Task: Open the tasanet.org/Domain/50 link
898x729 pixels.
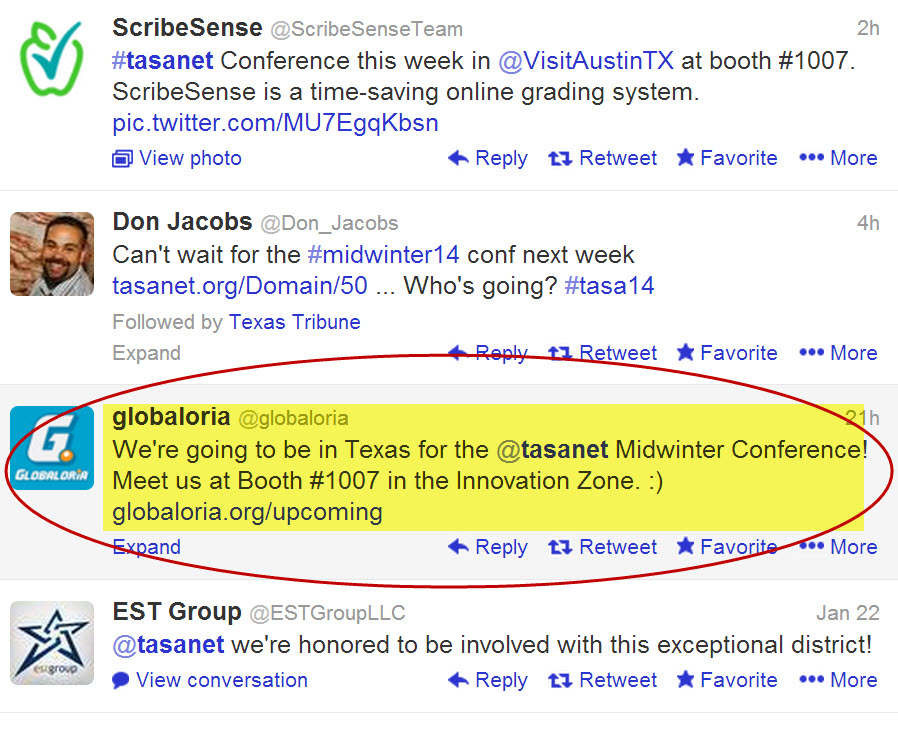Action: click(x=240, y=286)
